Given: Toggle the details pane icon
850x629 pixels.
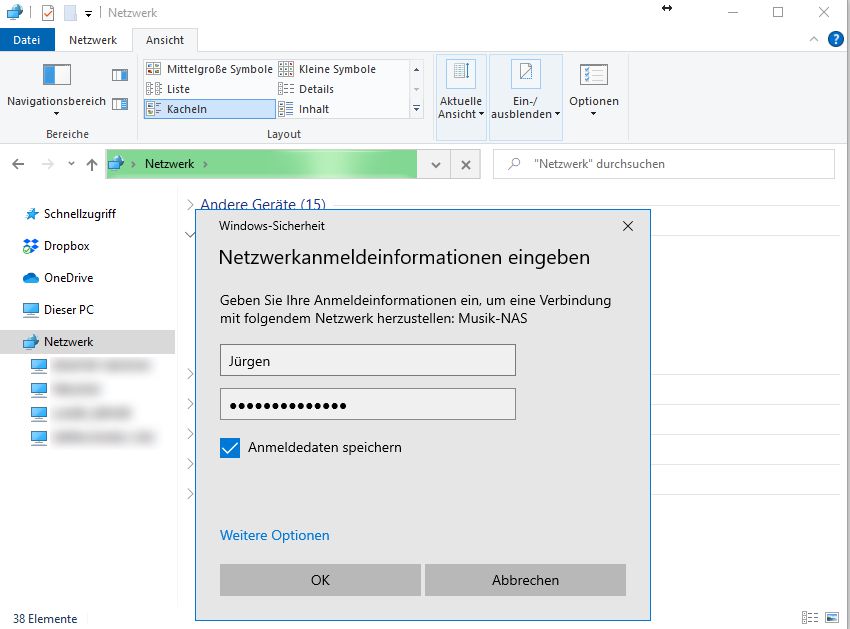Looking at the screenshot, I should (x=120, y=103).
